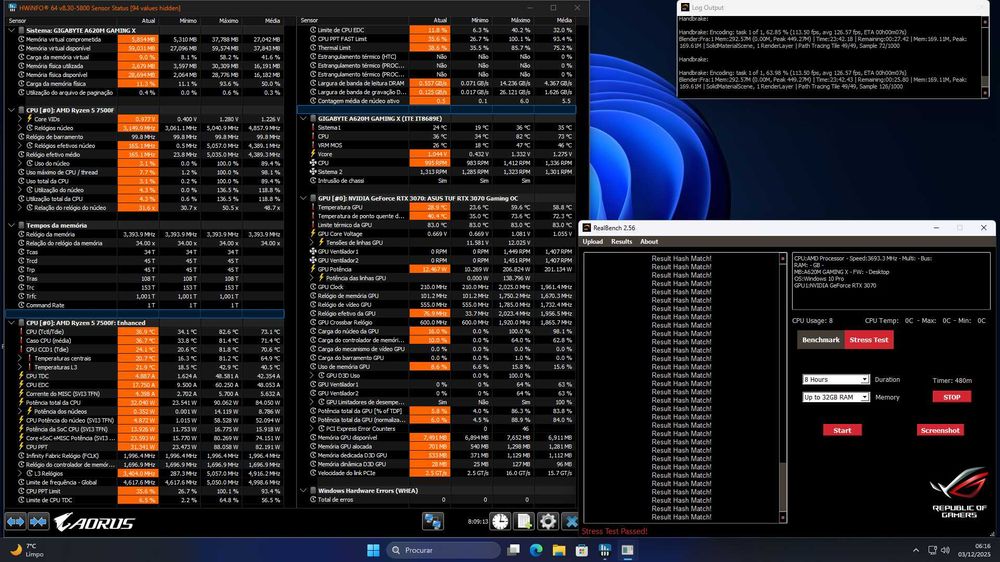Image resolution: width=1000 pixels, height=562 pixels.
Task: Switch to Stress Test tab
Action: tap(869, 340)
